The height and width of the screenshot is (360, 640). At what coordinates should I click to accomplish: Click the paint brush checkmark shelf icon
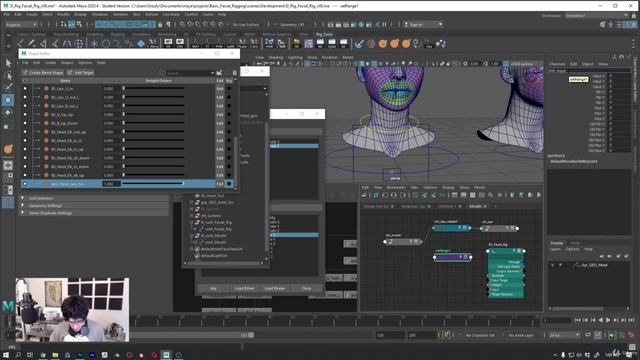(x=359, y=43)
